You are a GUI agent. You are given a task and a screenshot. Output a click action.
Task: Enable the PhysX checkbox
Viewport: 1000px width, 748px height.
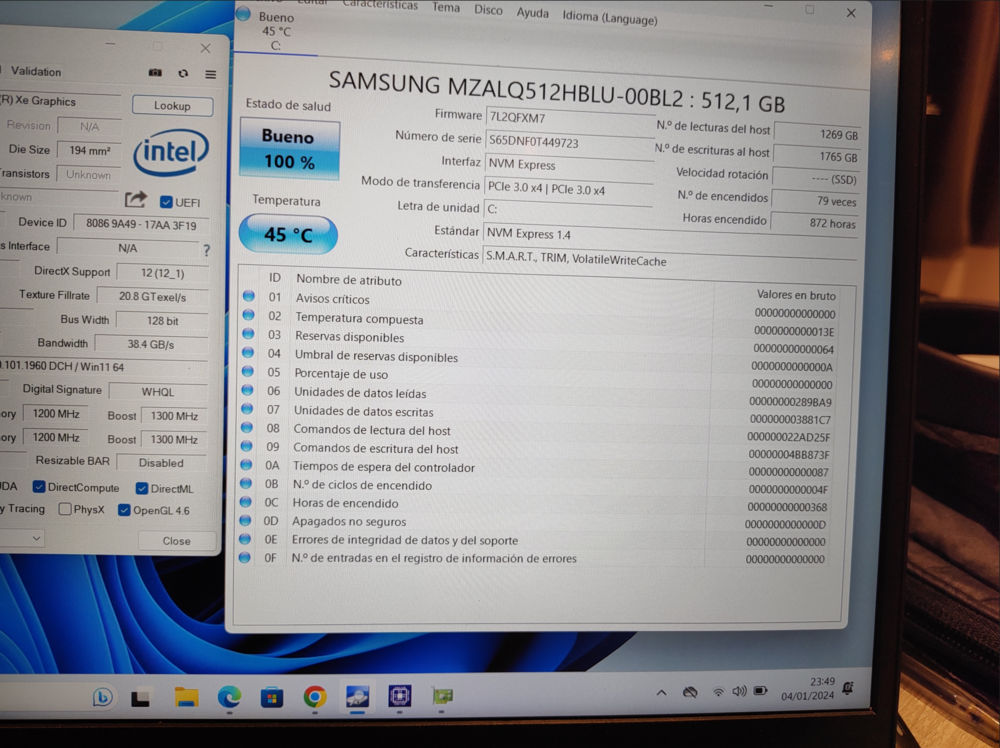click(64, 509)
